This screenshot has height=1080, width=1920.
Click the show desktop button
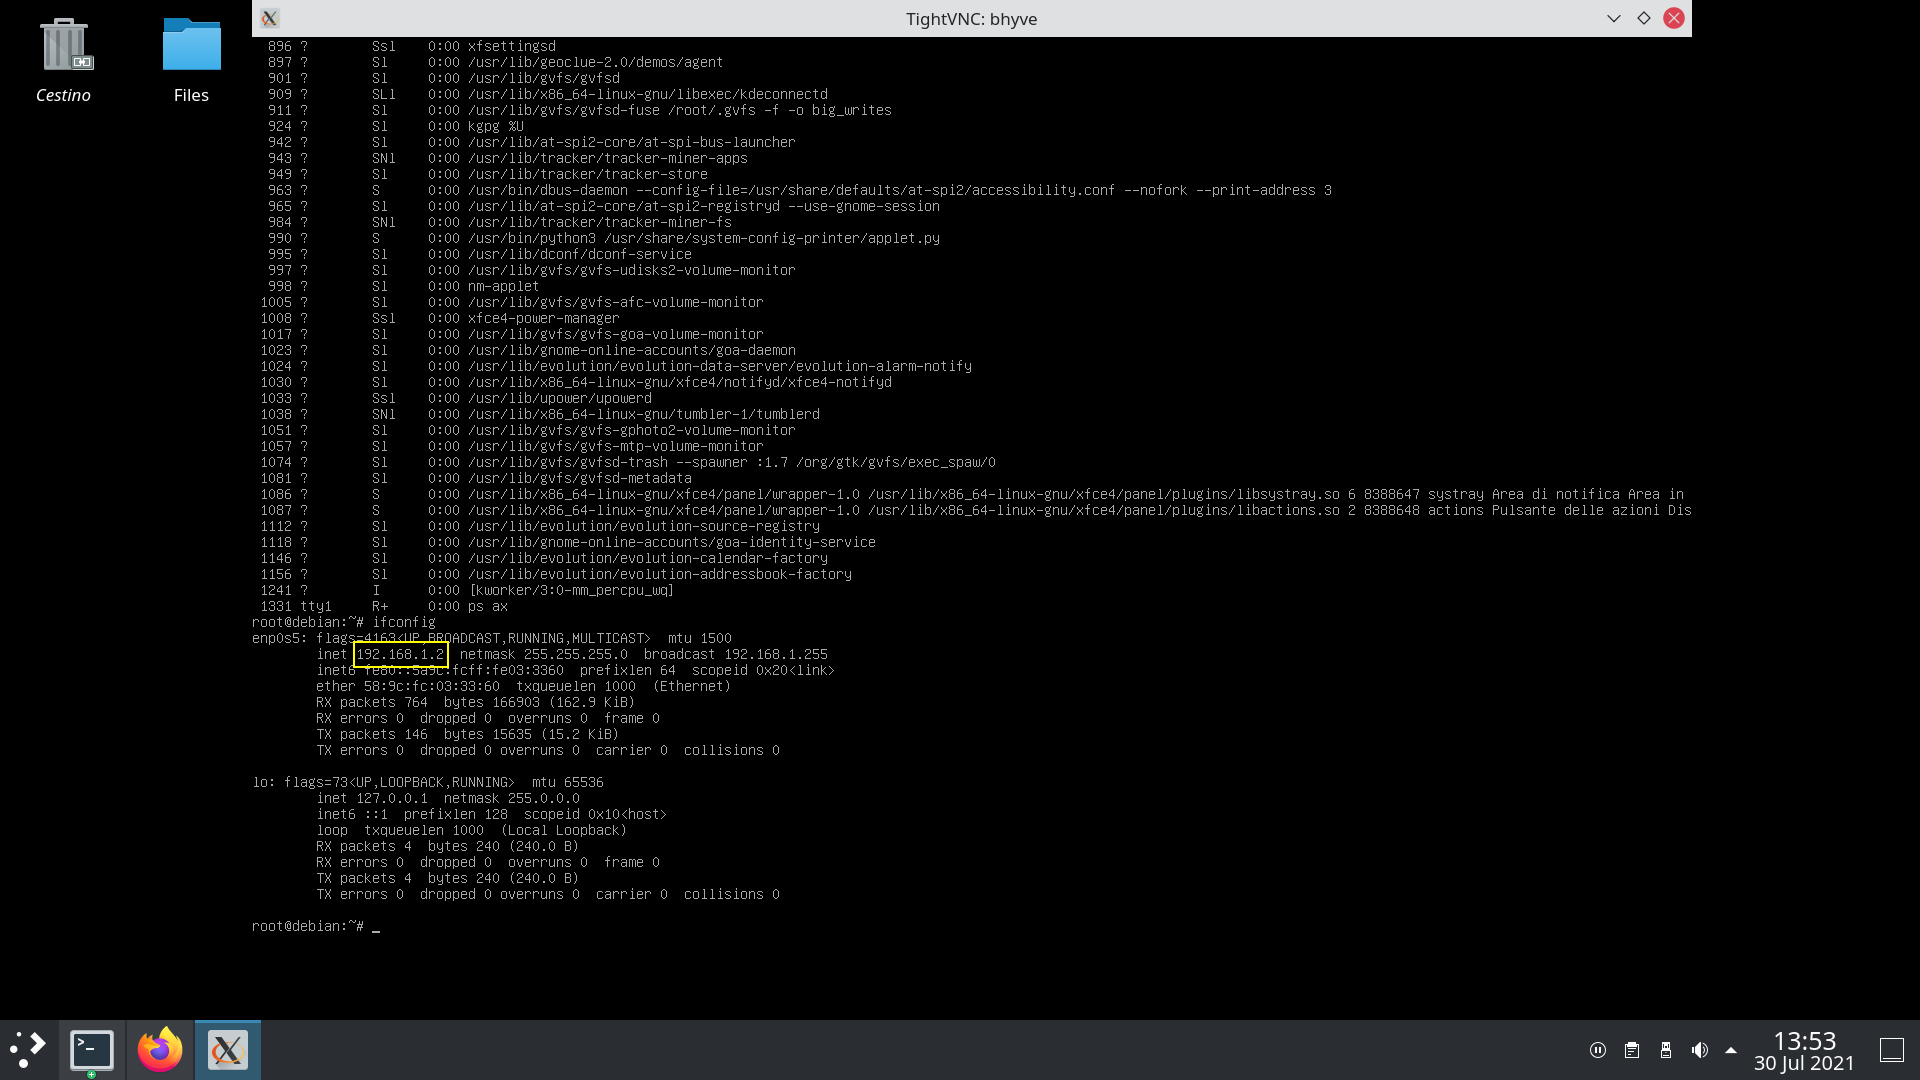pos(1892,1050)
